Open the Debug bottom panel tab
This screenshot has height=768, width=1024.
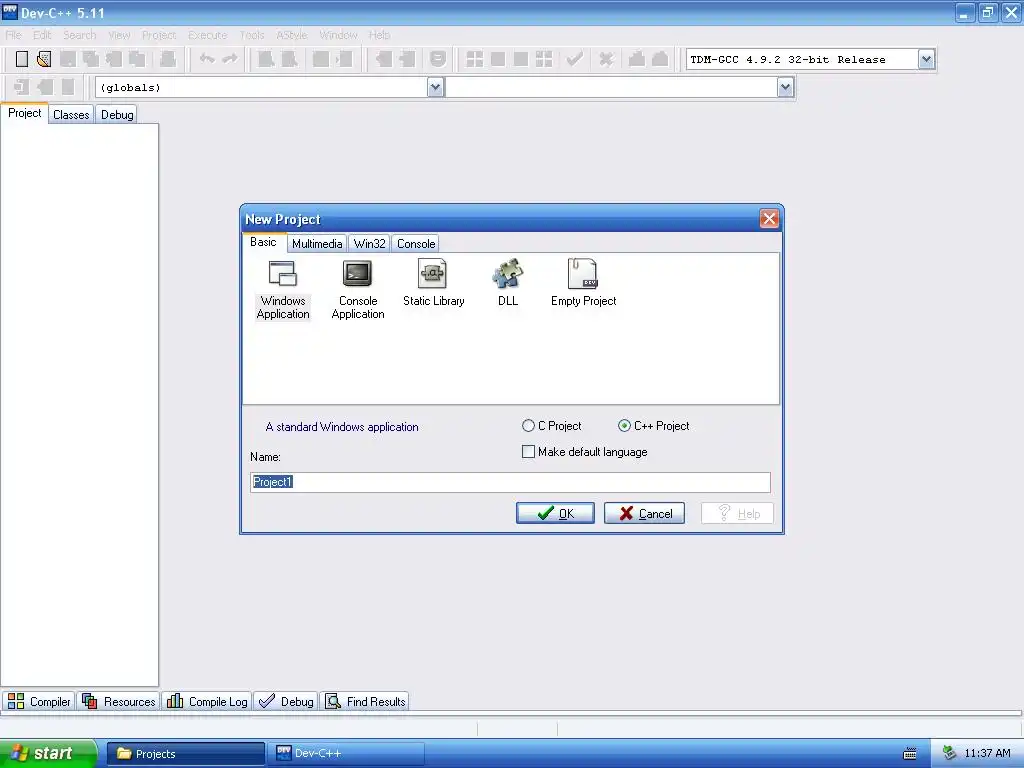pos(286,701)
